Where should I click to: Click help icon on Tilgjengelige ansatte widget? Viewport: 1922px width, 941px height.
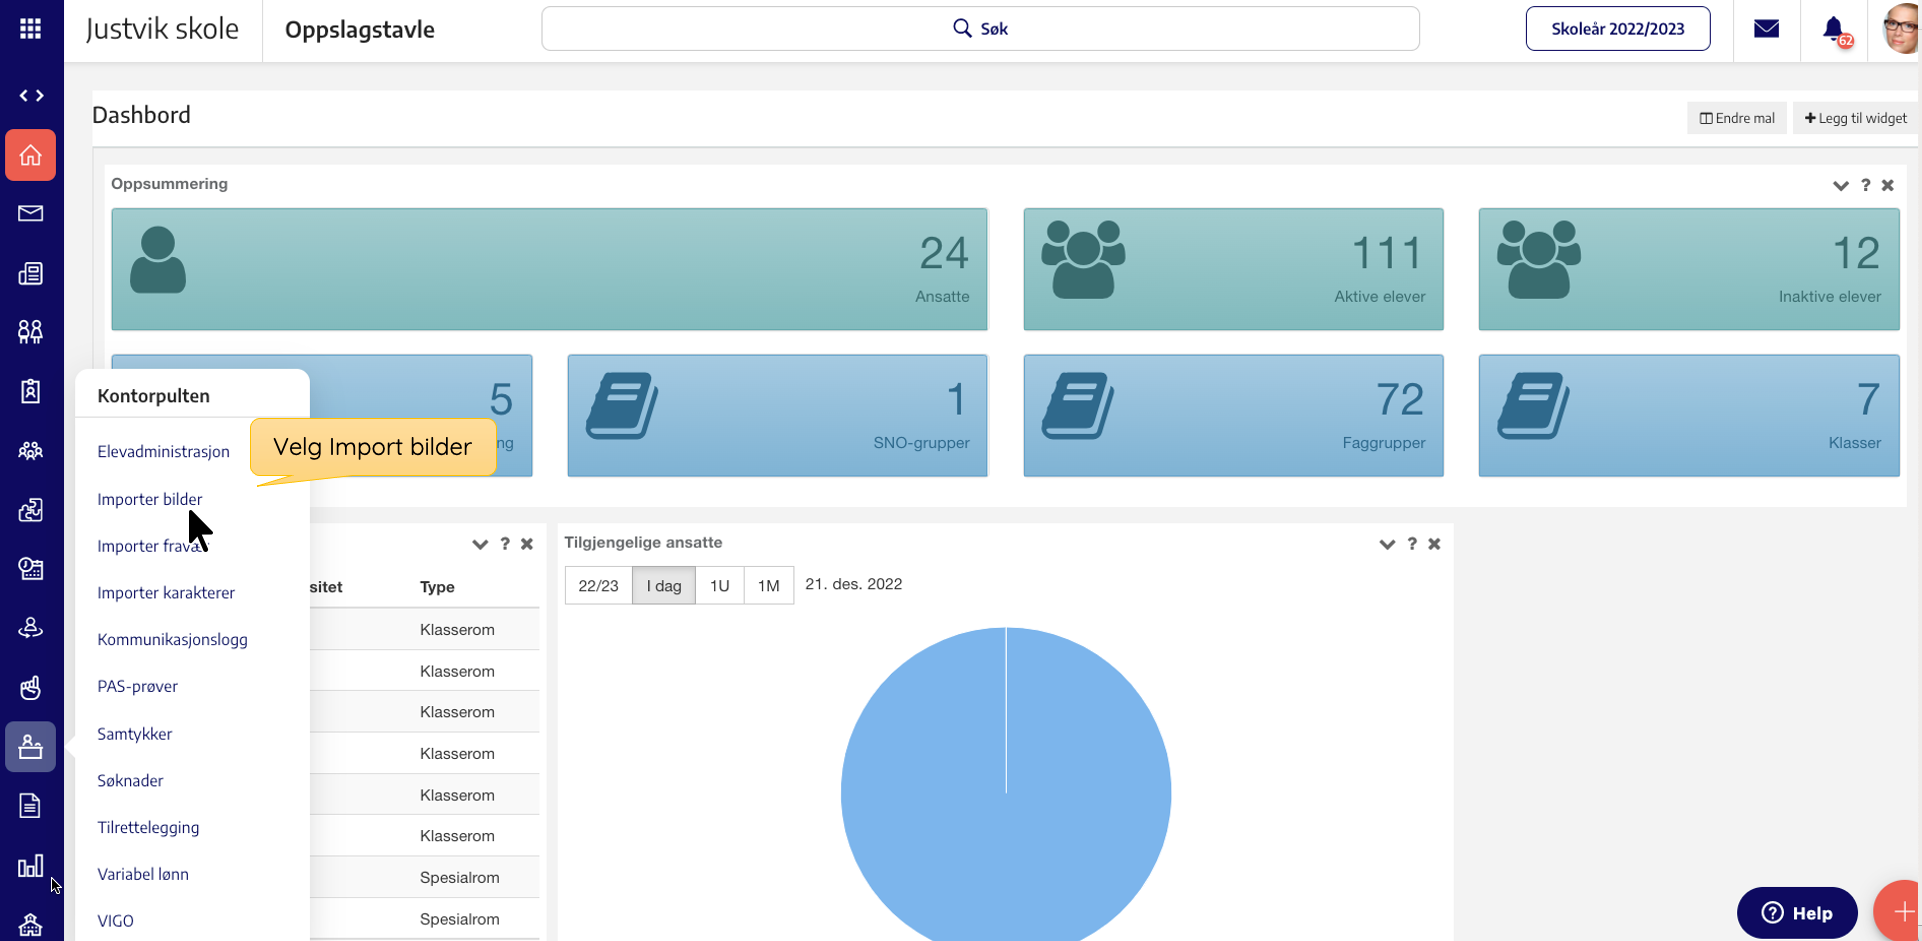pyautogui.click(x=1412, y=544)
